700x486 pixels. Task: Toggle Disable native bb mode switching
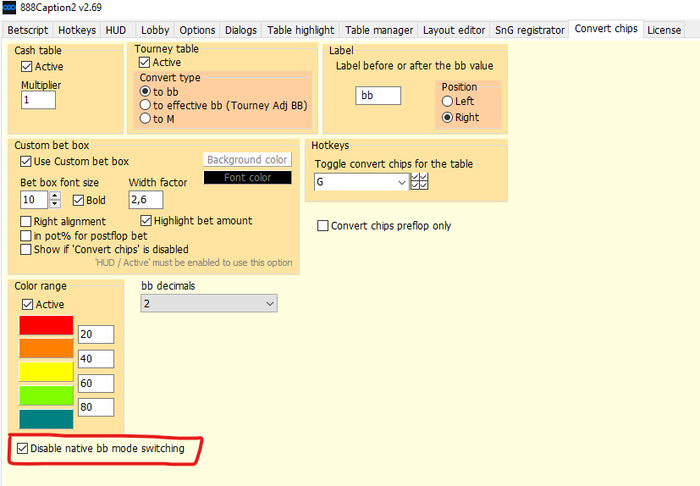(x=22, y=448)
